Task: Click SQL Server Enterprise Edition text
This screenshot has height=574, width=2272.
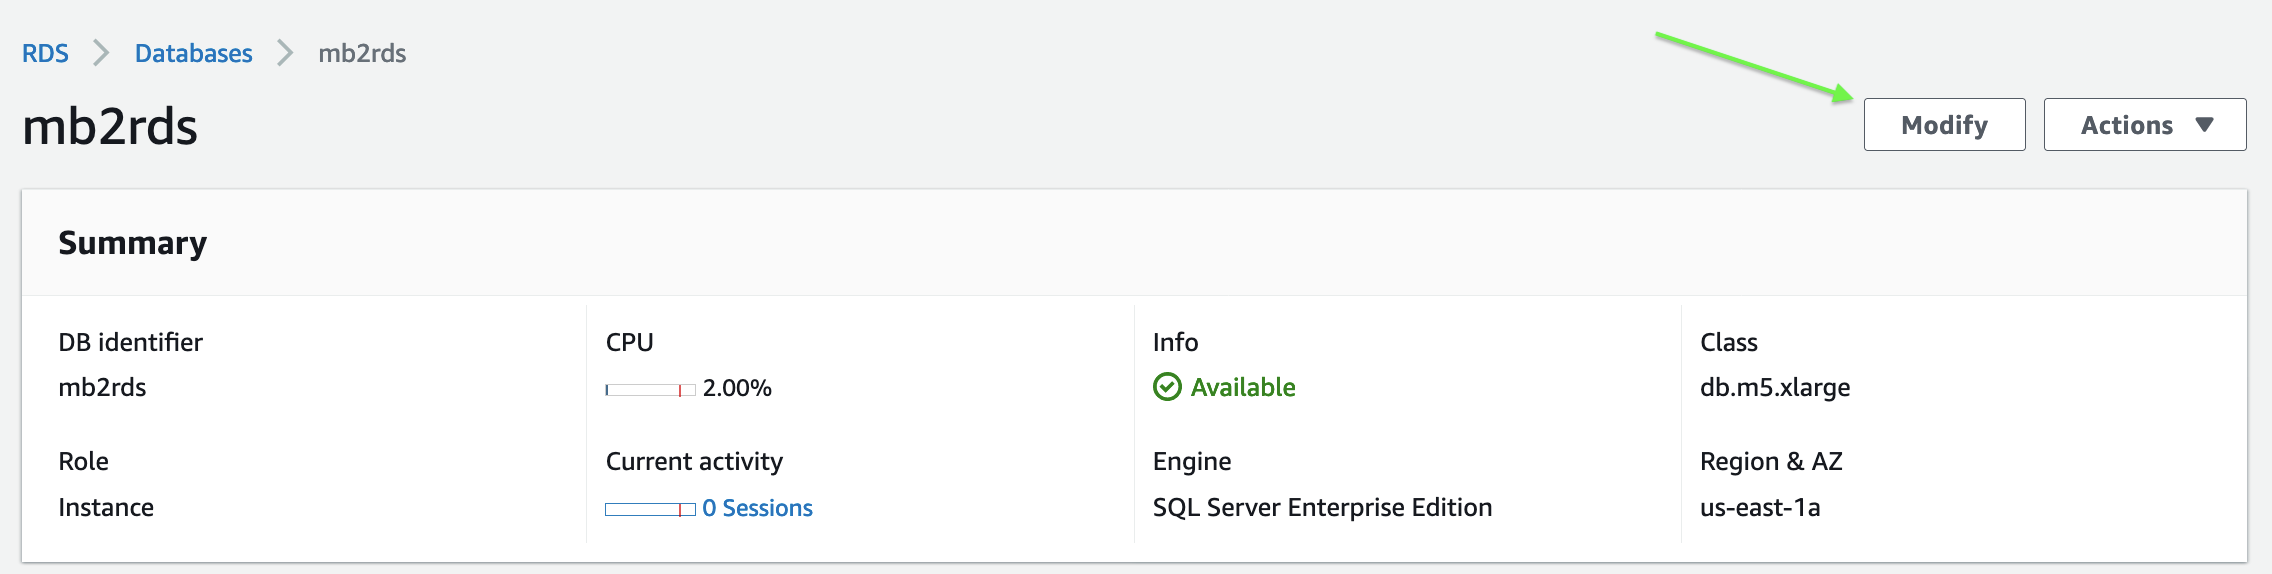Action: (1322, 508)
